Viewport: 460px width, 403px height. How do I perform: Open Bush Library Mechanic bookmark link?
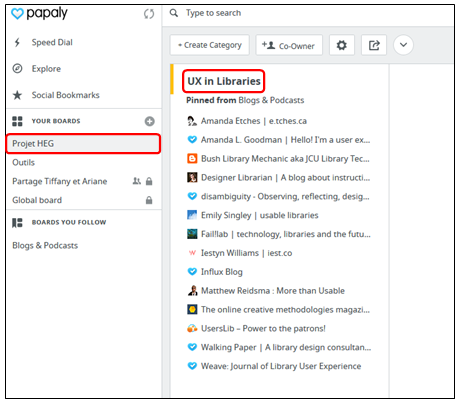coord(285,159)
